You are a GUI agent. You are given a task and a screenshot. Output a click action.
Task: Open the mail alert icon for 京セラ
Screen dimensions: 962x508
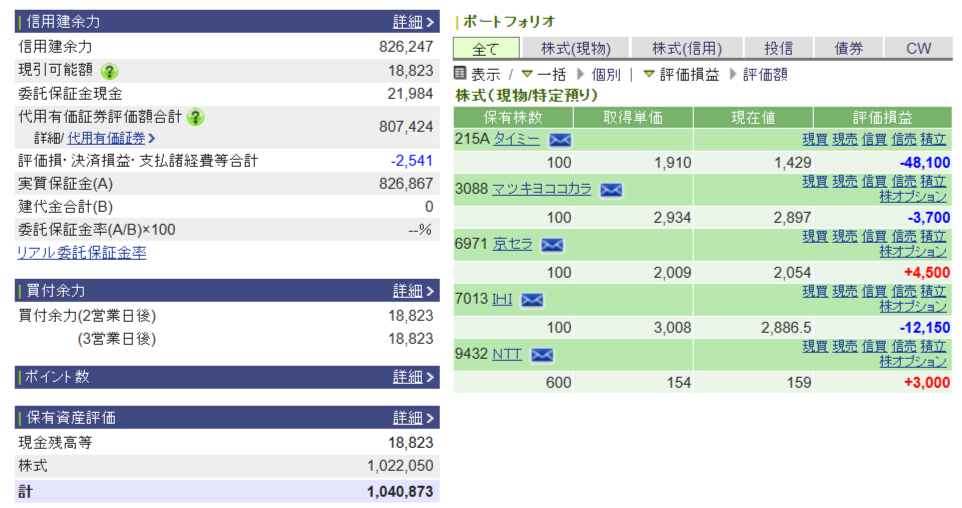pos(552,244)
